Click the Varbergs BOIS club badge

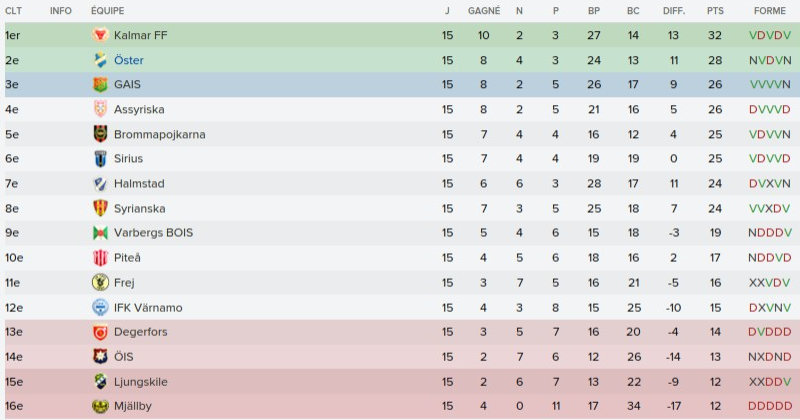tap(99, 233)
